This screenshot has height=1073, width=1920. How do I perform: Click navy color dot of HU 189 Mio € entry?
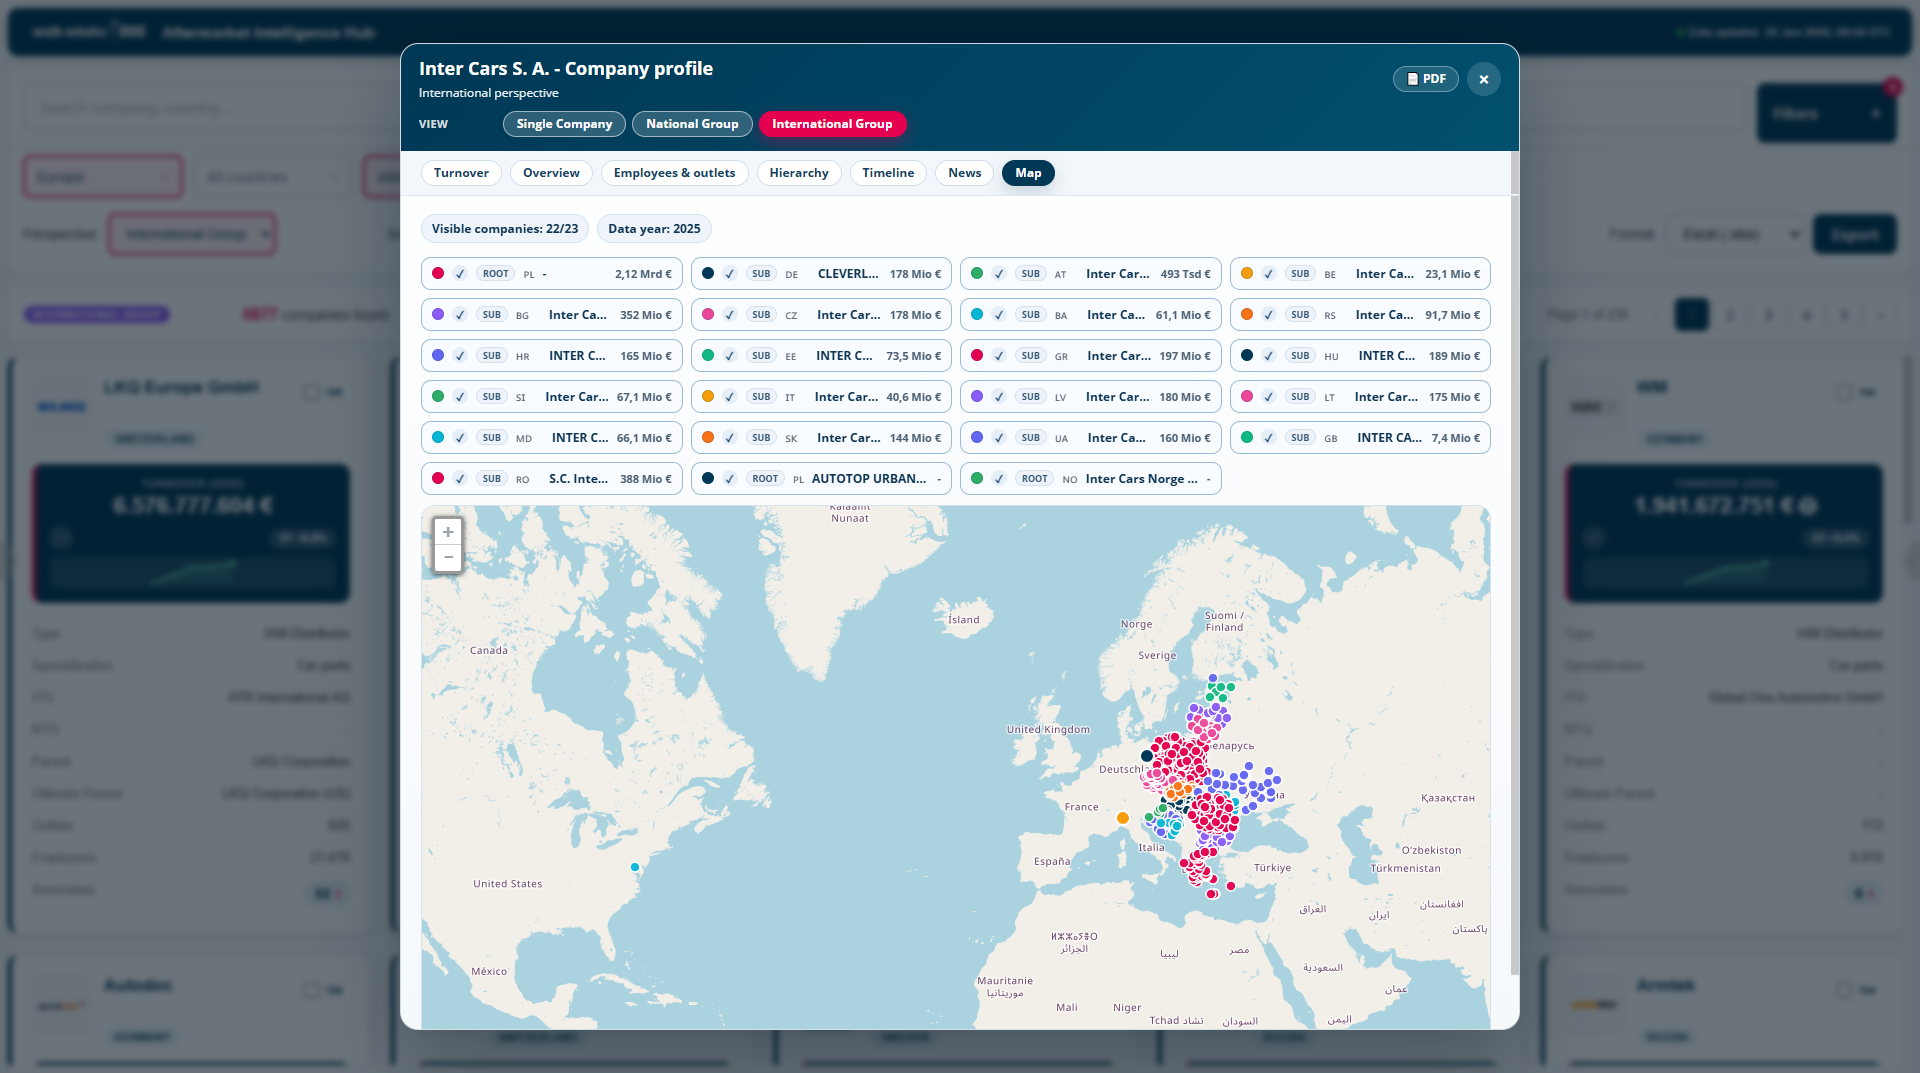pyautogui.click(x=1247, y=355)
